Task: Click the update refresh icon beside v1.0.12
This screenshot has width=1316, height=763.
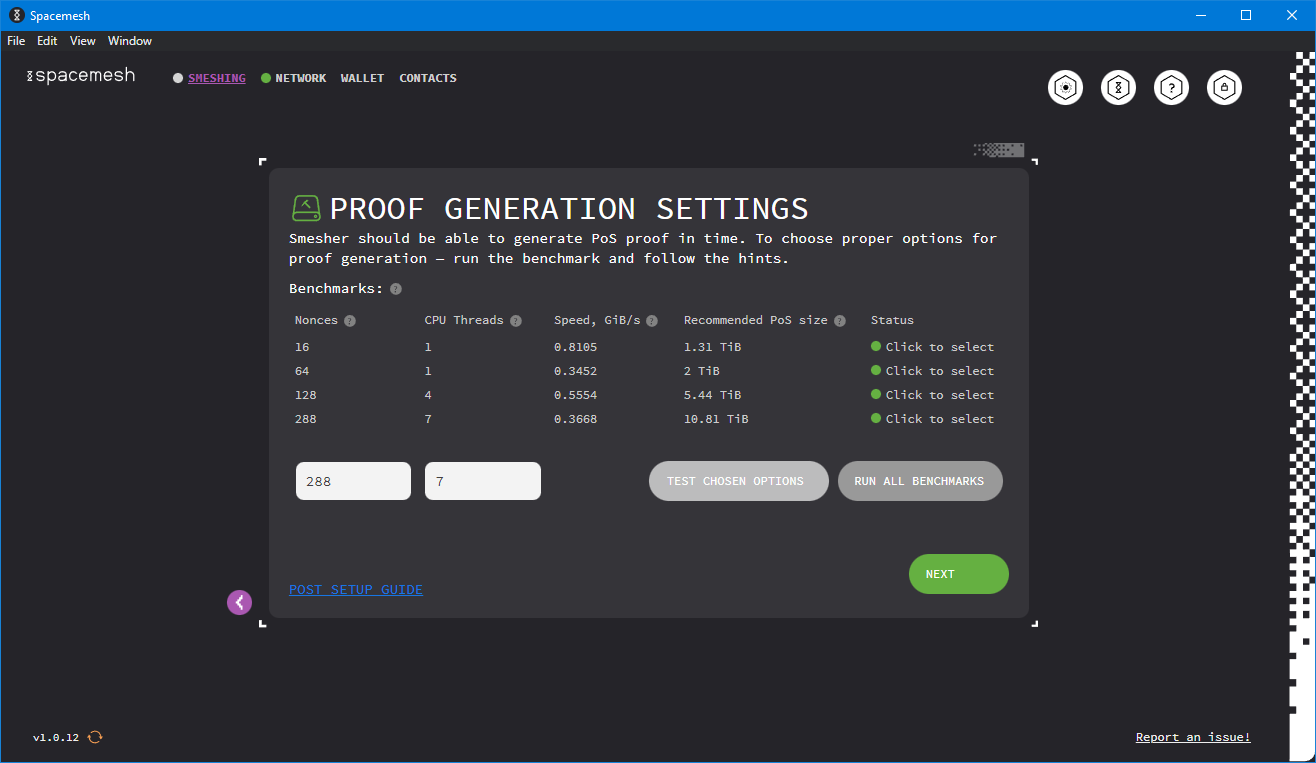Action: pyautogui.click(x=95, y=737)
